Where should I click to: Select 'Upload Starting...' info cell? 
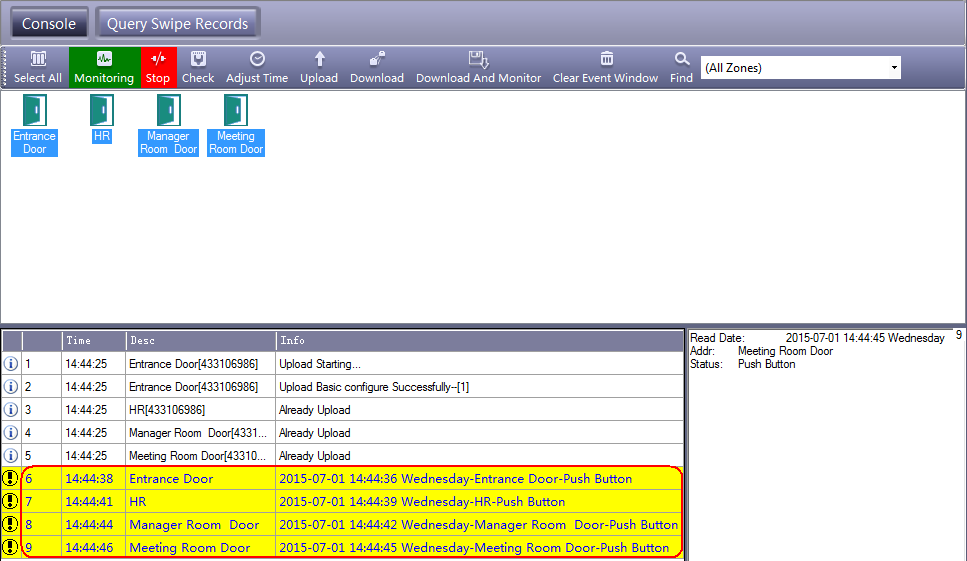tap(479, 364)
